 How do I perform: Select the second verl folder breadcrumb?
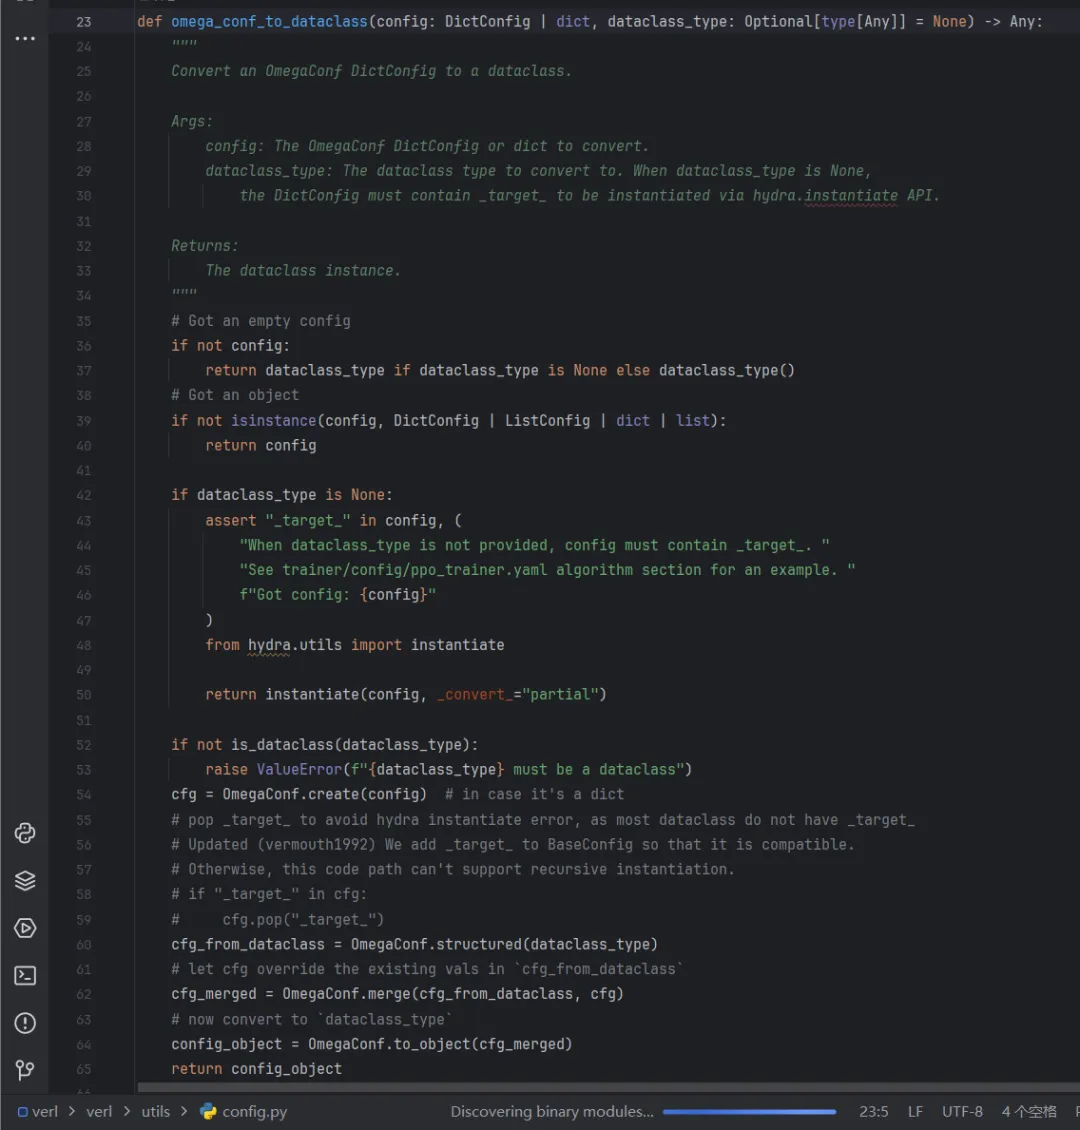click(x=99, y=1111)
